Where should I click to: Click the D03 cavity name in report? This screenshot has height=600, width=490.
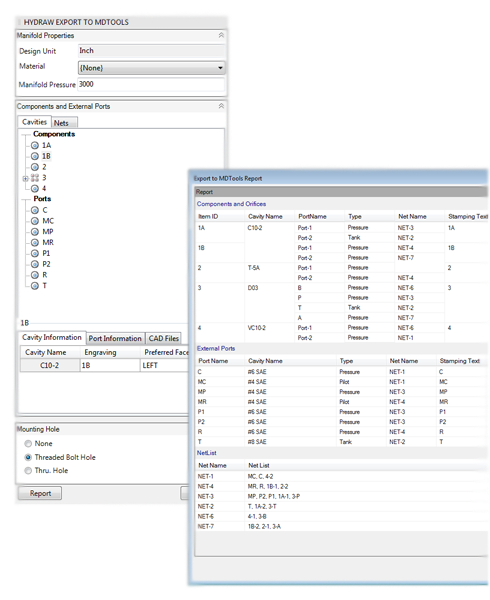253,288
